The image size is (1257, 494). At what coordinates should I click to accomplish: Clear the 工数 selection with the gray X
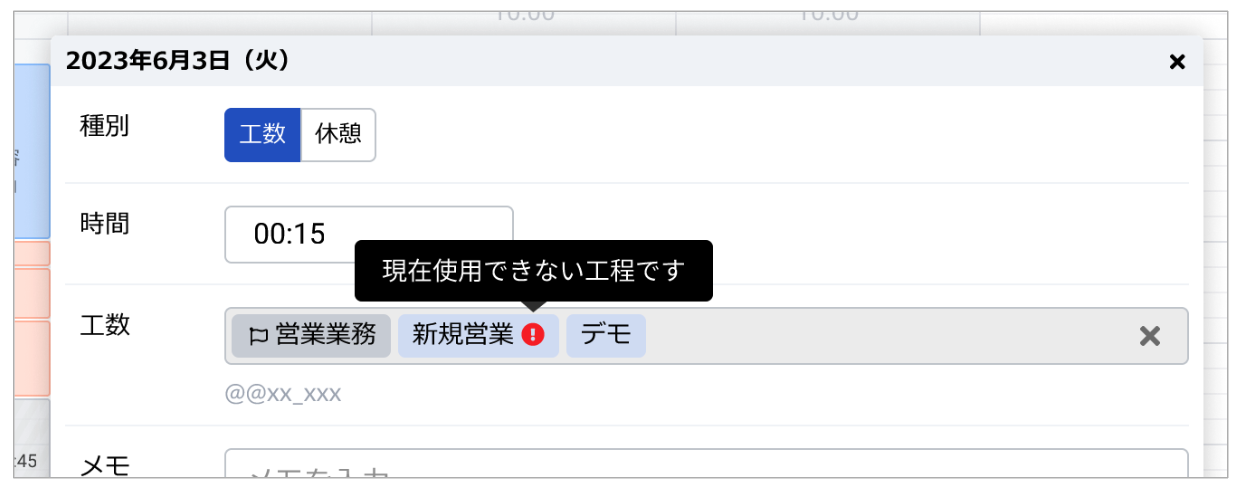[x=1150, y=336]
